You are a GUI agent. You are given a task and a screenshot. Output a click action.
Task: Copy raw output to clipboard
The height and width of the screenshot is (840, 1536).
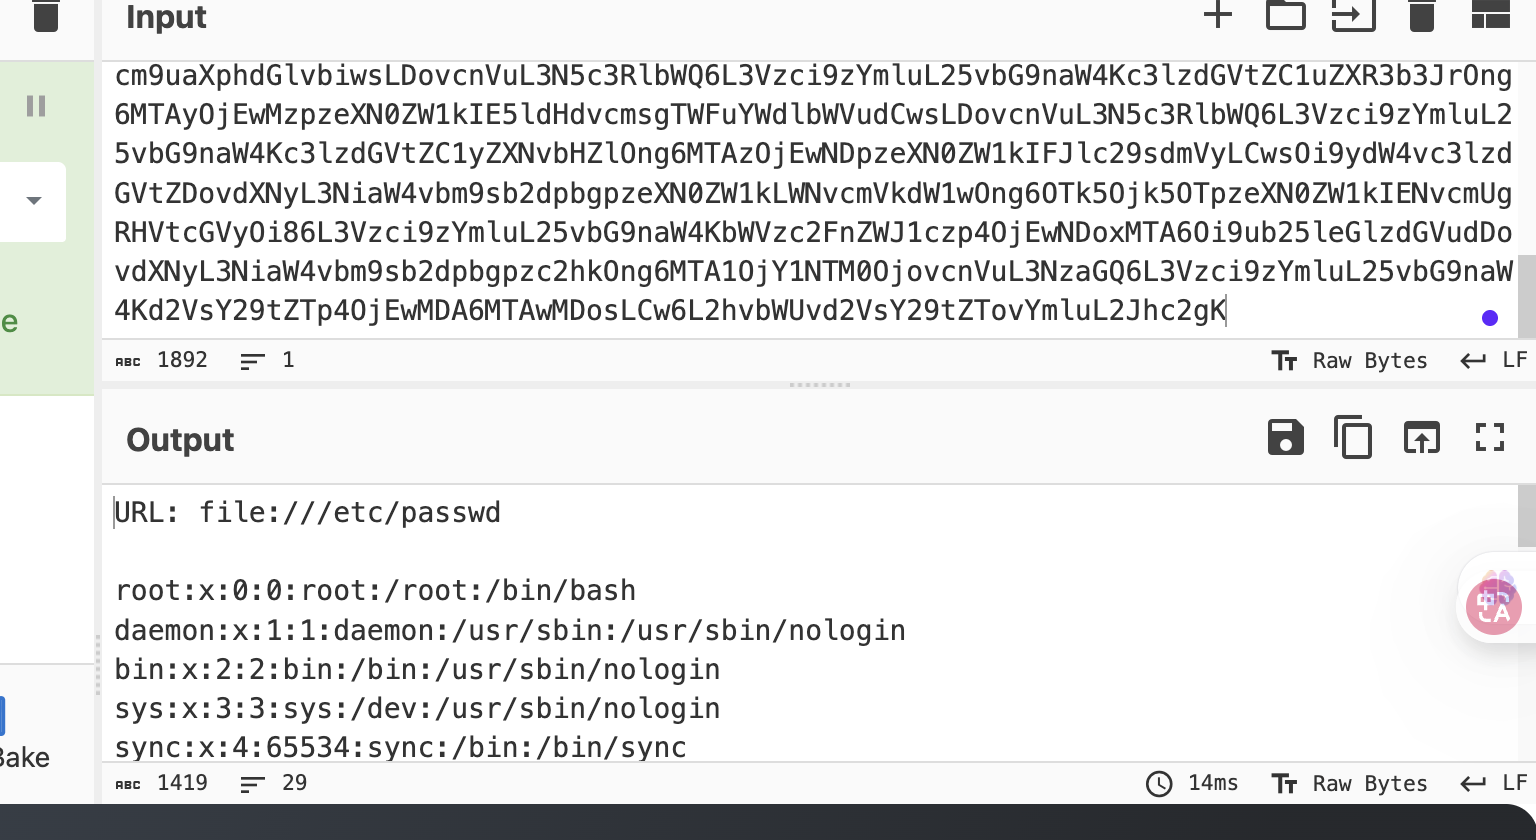(1353, 438)
